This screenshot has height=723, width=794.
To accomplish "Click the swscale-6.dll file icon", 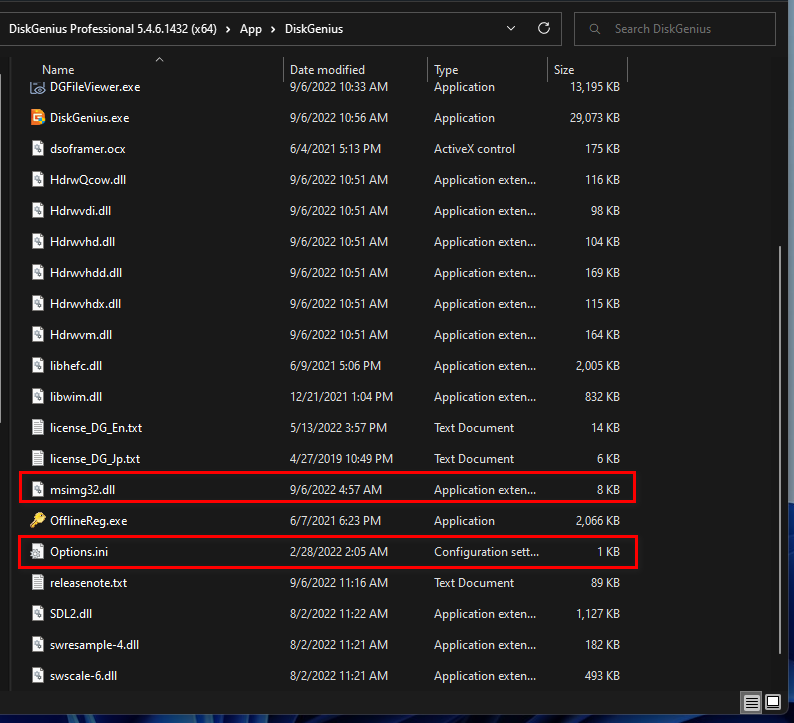I will 38,675.
